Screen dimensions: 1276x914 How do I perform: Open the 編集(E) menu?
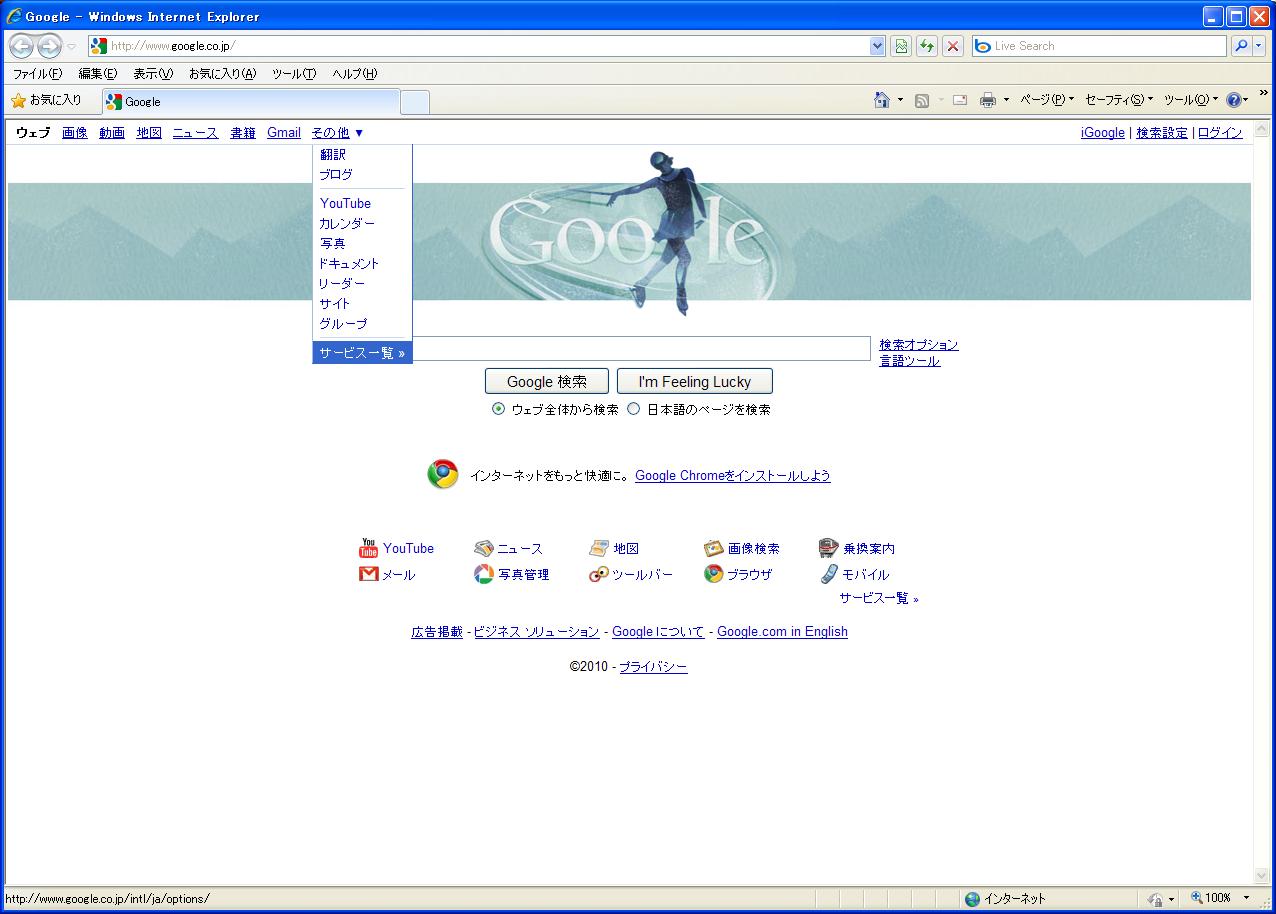click(98, 74)
